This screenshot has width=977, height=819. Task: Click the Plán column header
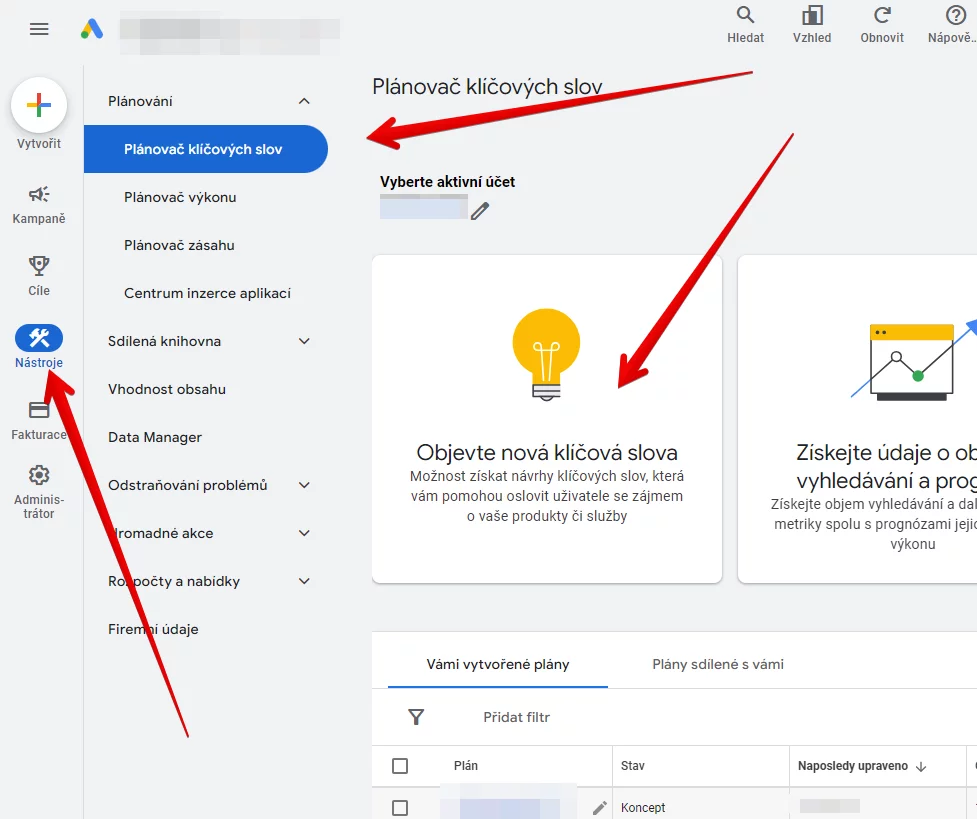(x=465, y=765)
